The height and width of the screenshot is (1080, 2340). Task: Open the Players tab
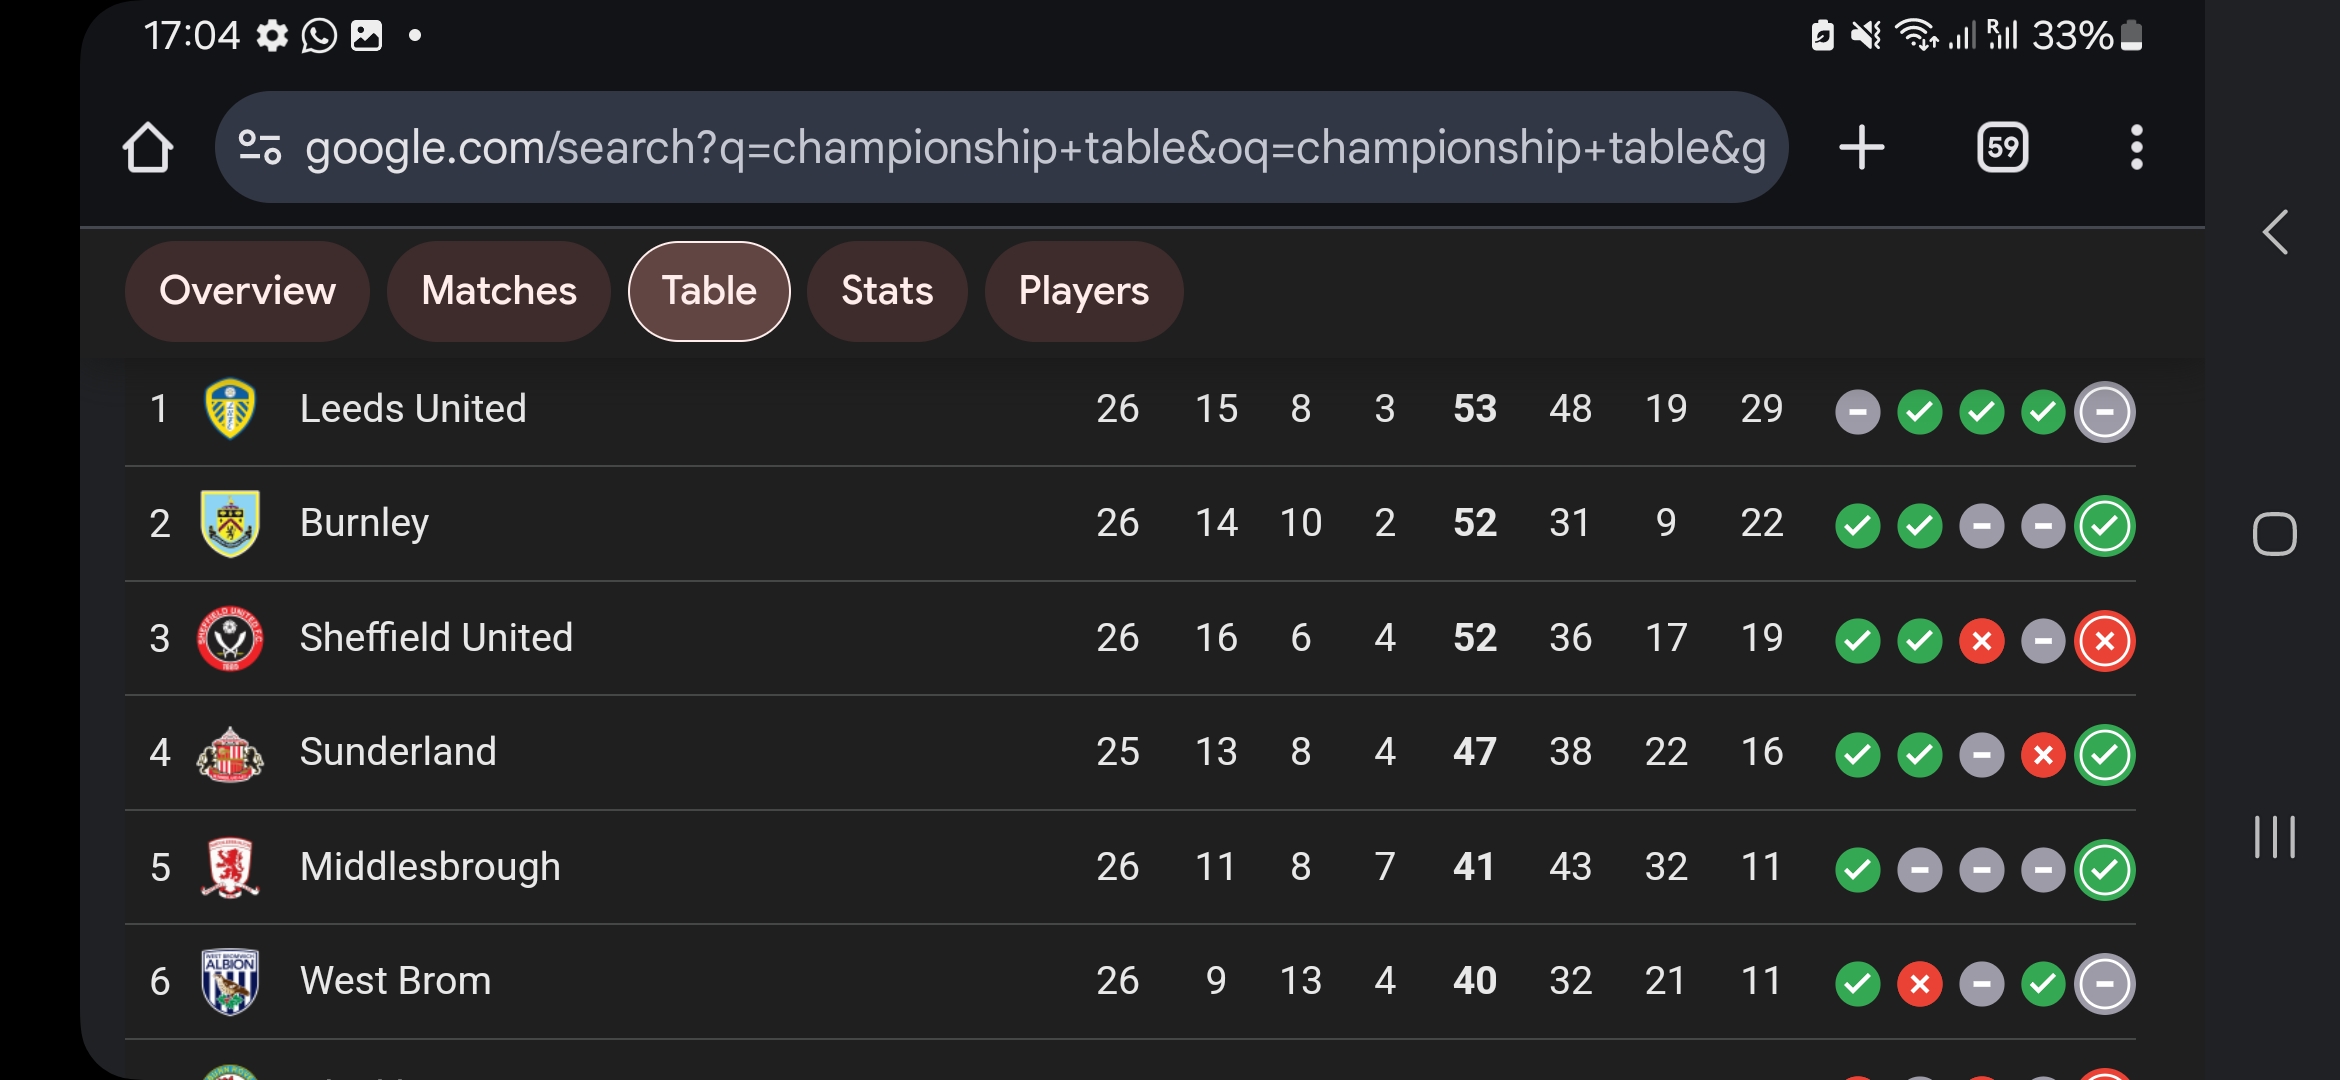tap(1084, 291)
